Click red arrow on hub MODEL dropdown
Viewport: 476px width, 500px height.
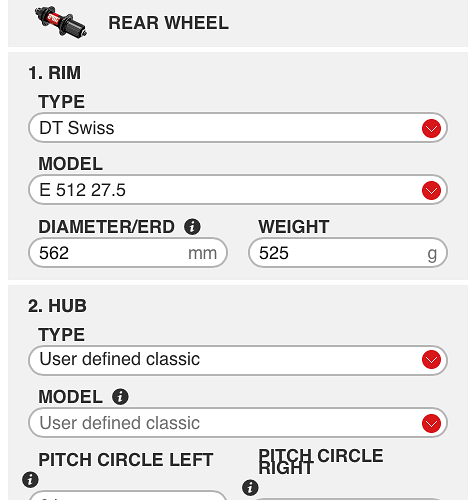click(x=431, y=423)
